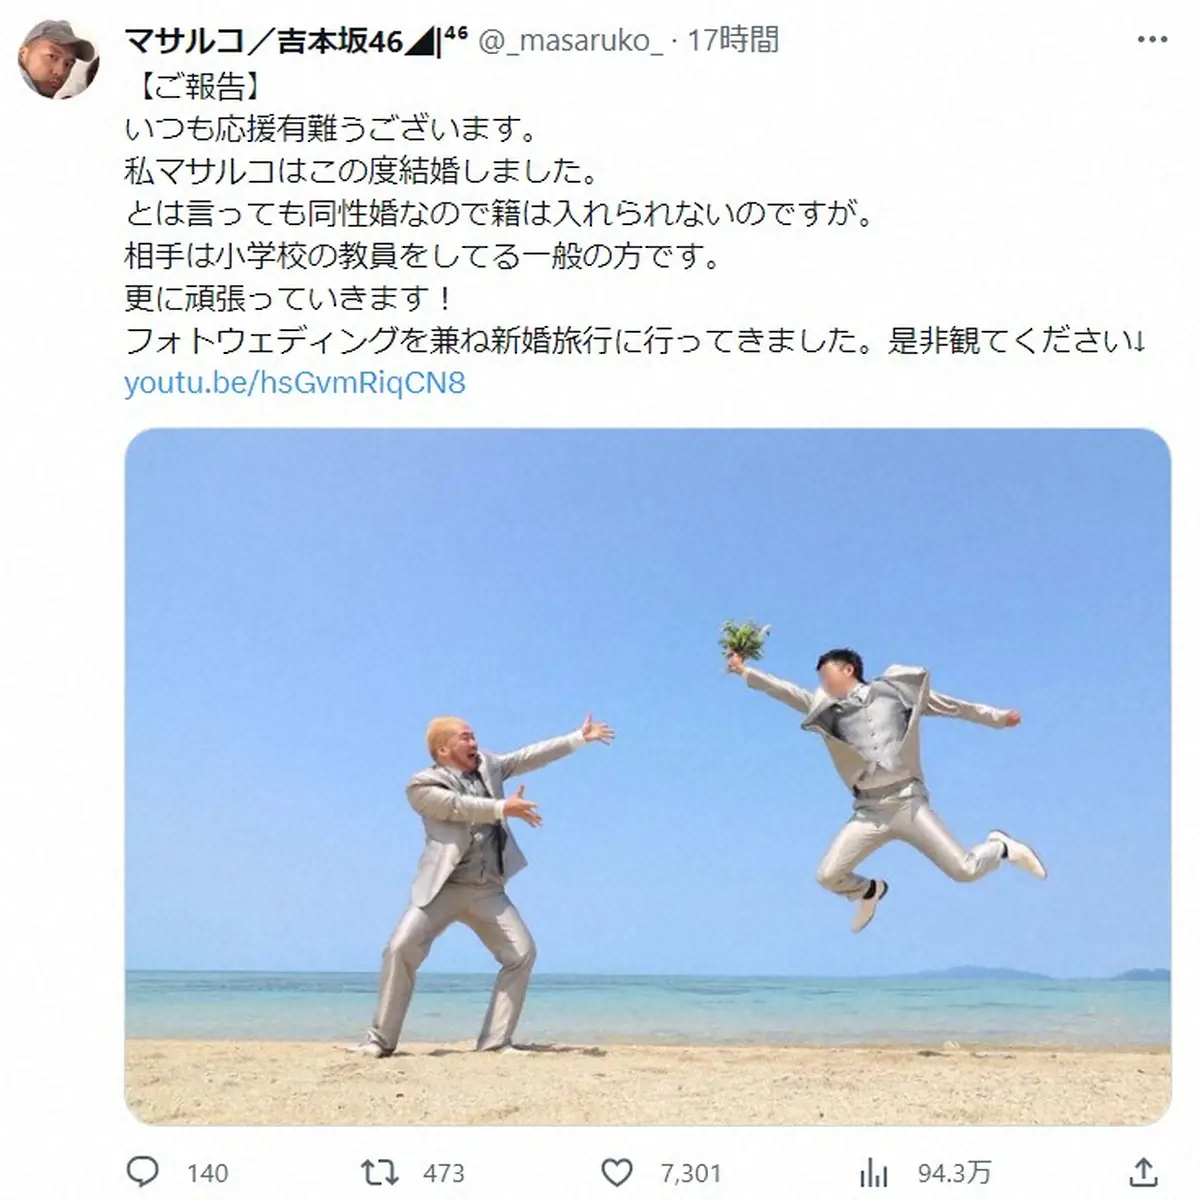Click the jumping man holding bouquet
The height and width of the screenshot is (1200, 1200).
(x=880, y=772)
